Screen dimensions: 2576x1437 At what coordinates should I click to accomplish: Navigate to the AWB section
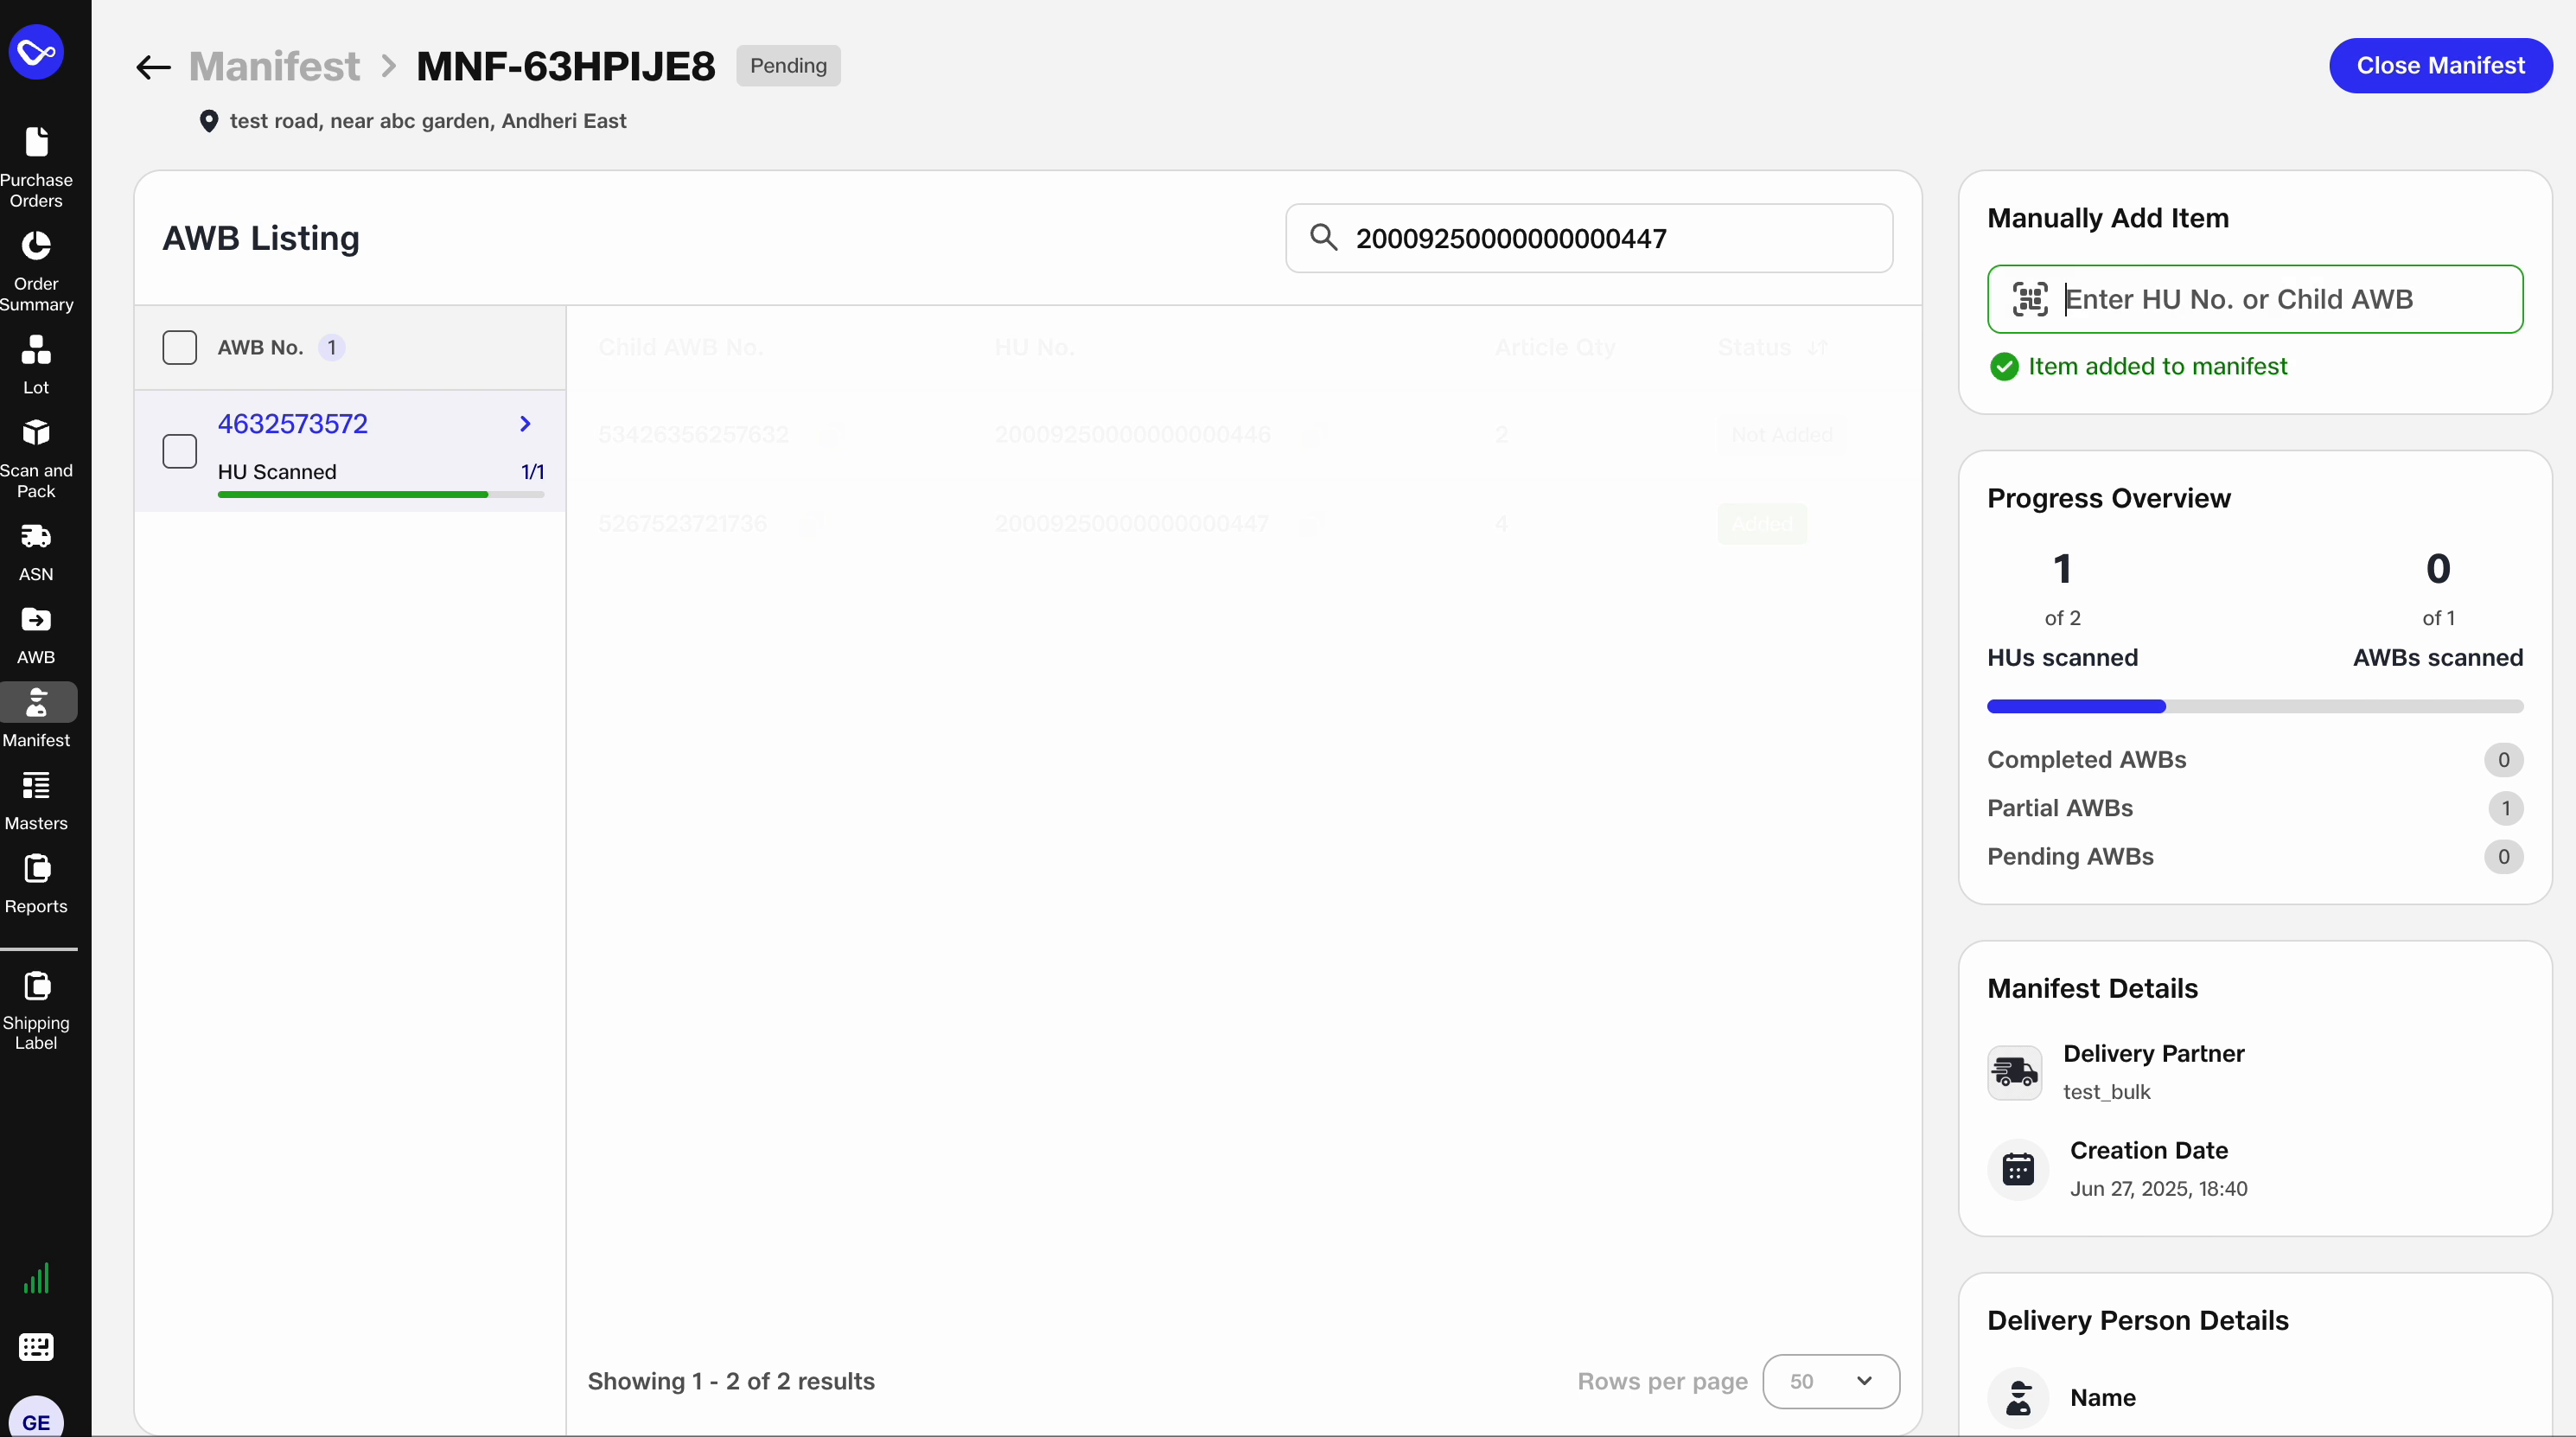click(x=37, y=634)
